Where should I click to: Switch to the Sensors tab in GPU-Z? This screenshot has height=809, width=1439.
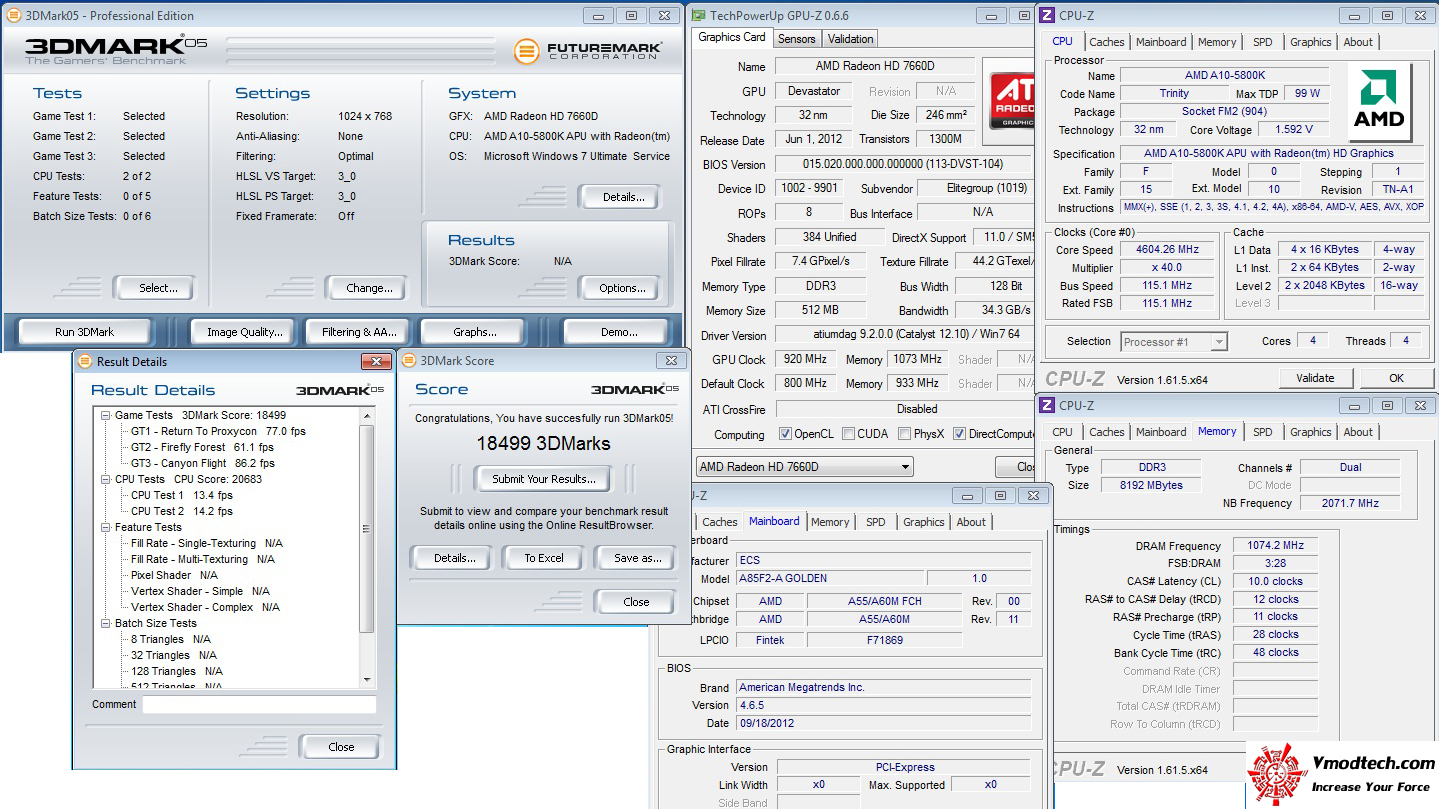797,39
